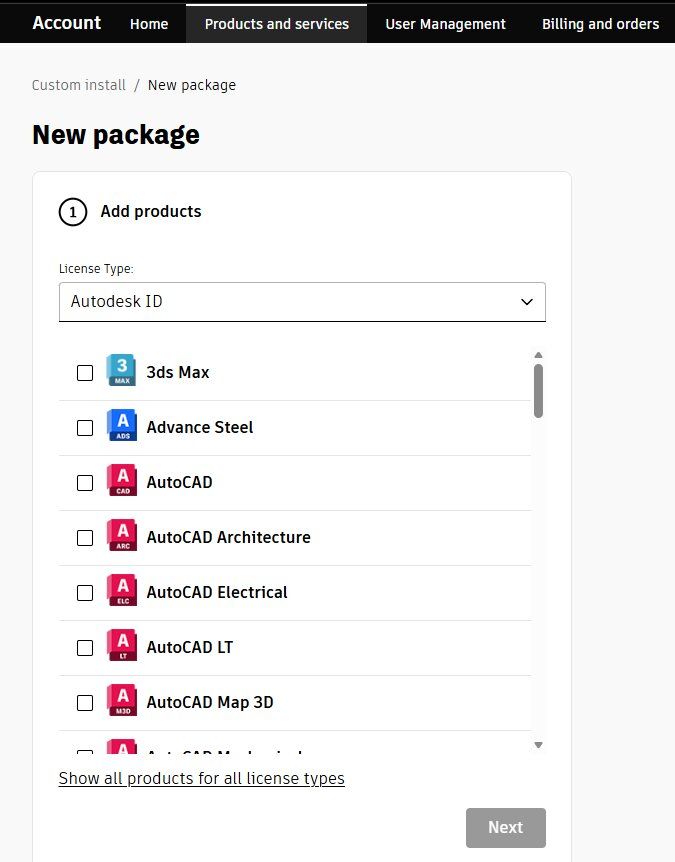
Task: Click the product list scroll-up arrow
Action: click(539, 355)
